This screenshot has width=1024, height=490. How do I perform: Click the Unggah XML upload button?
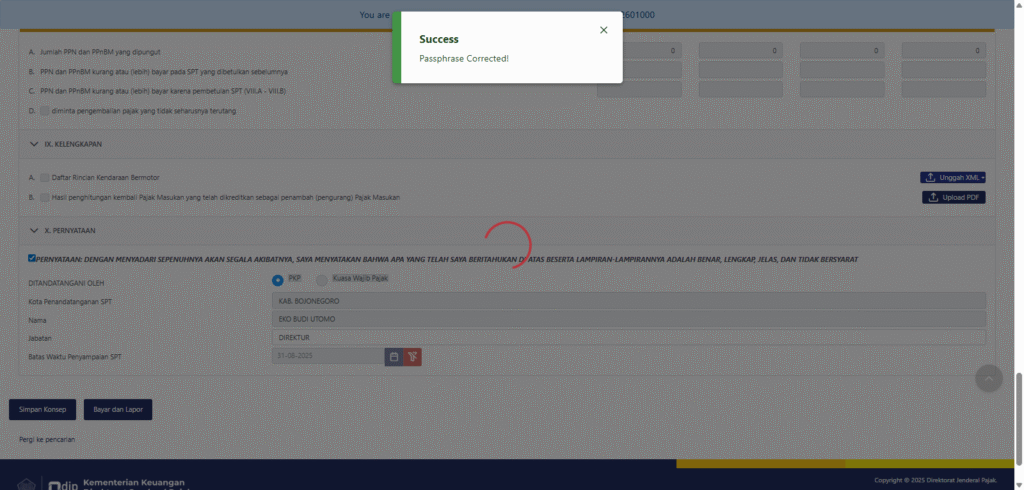click(x=953, y=178)
